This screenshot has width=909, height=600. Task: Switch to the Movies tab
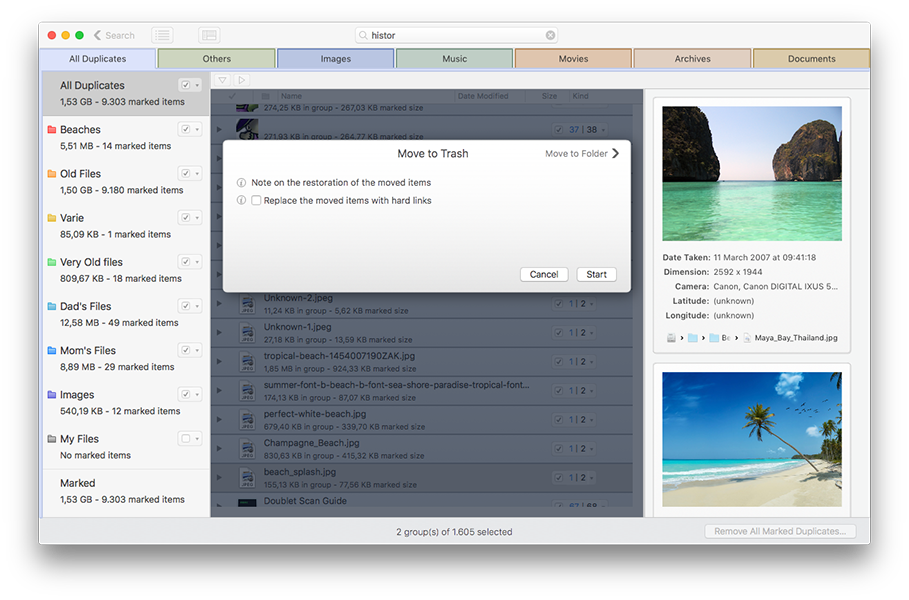click(x=573, y=59)
